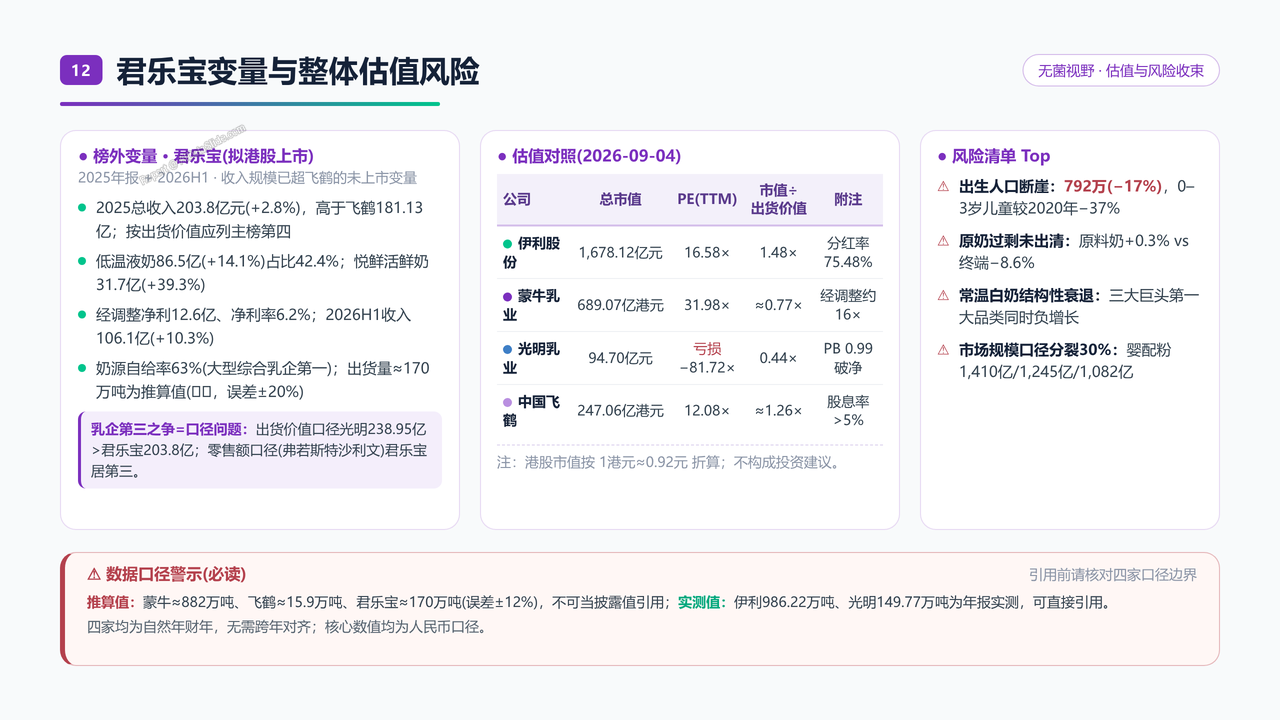1280x720 pixels.
Task: Click the ratio value 0.44×
Action: (779, 358)
